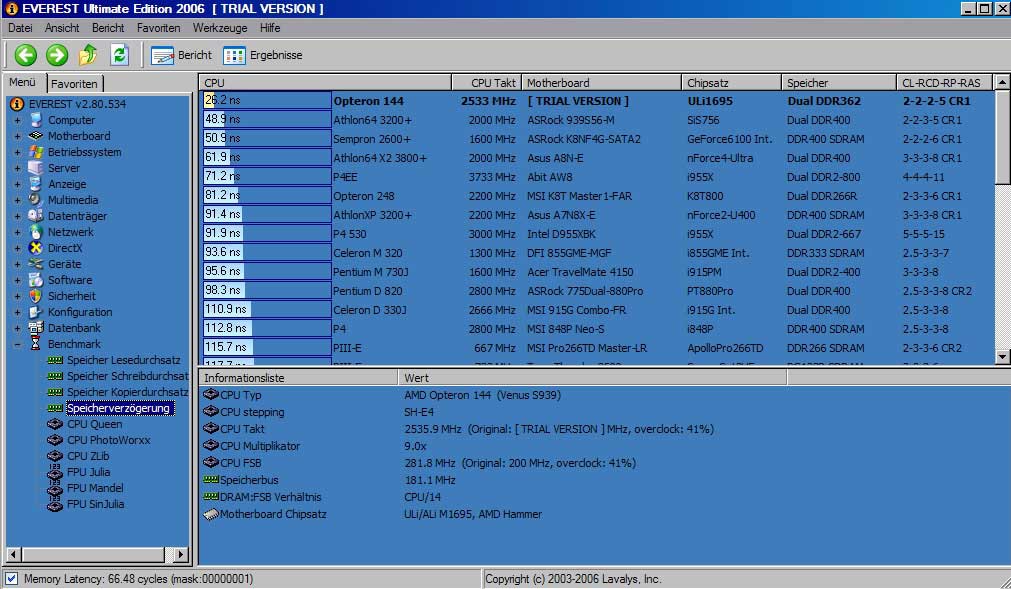1011x589 pixels.
Task: Select the Athlon64 3200+ result row
Action: (596, 120)
